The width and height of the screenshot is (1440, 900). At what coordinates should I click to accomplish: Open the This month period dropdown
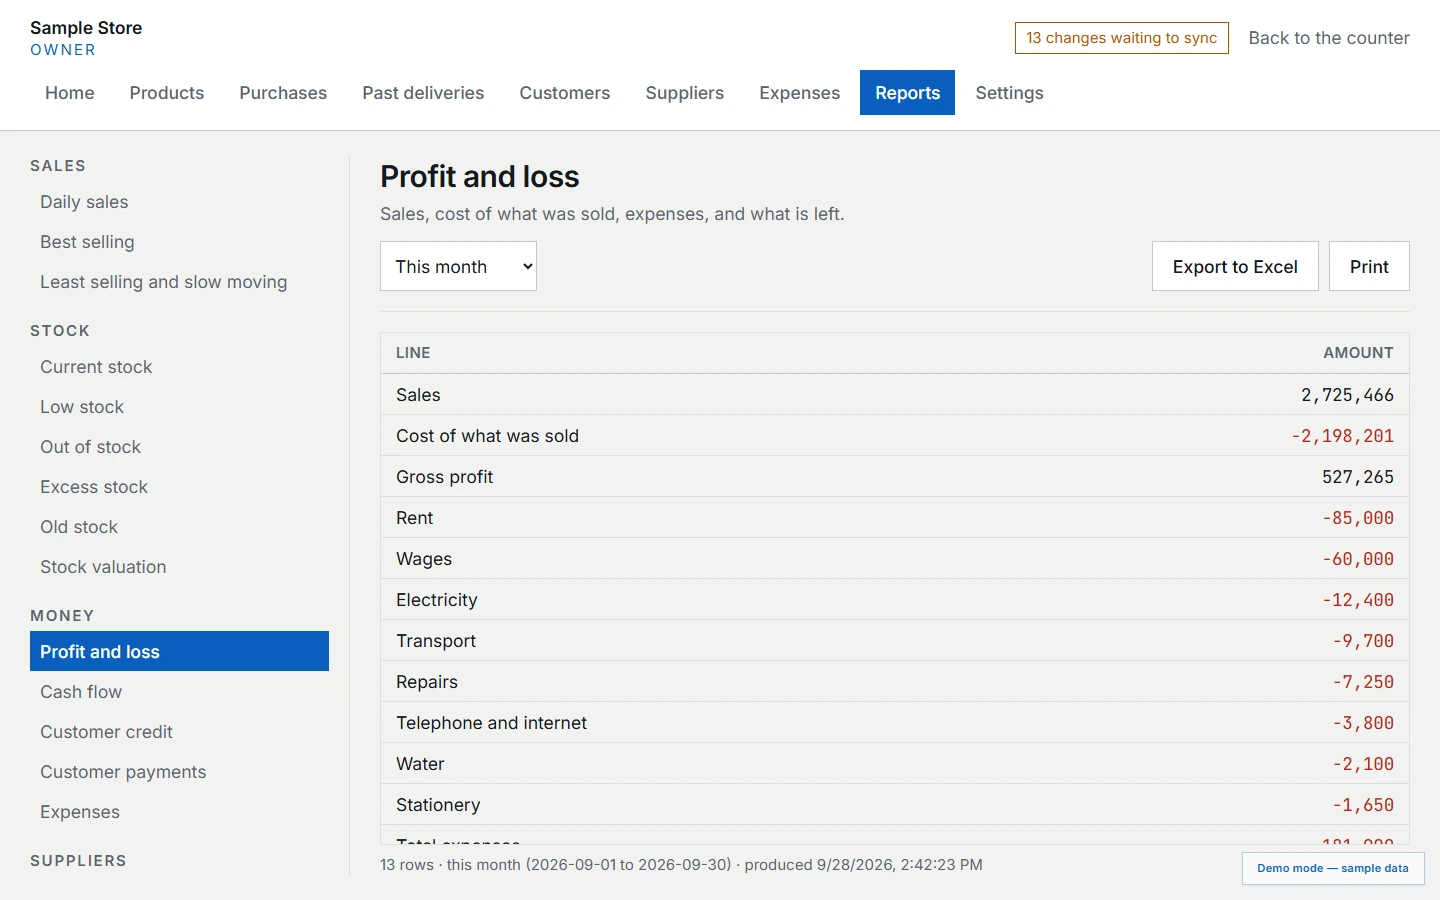(x=458, y=266)
